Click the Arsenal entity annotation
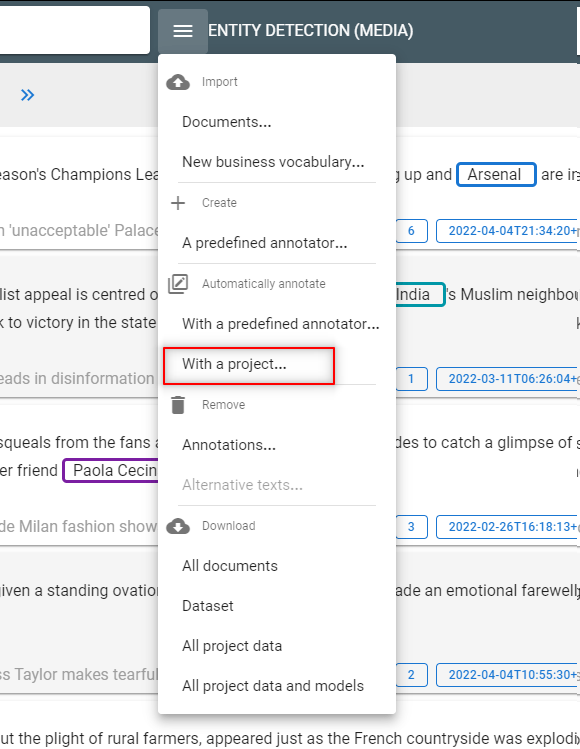Viewport: 580px width, 749px height. (x=496, y=175)
